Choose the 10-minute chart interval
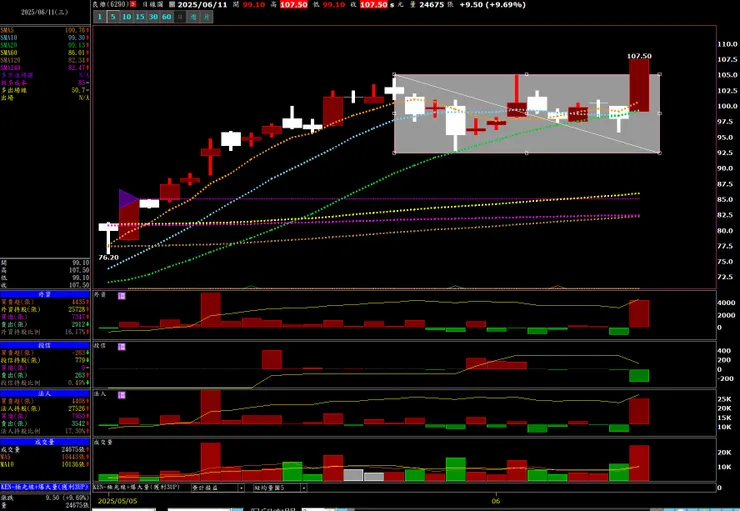This screenshot has width=740, height=511. point(126,17)
